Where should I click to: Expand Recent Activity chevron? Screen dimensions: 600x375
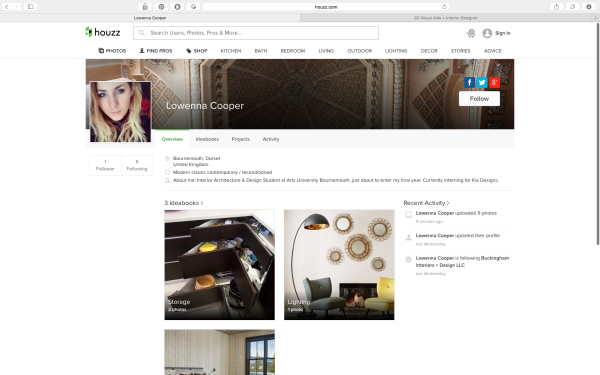448,203
